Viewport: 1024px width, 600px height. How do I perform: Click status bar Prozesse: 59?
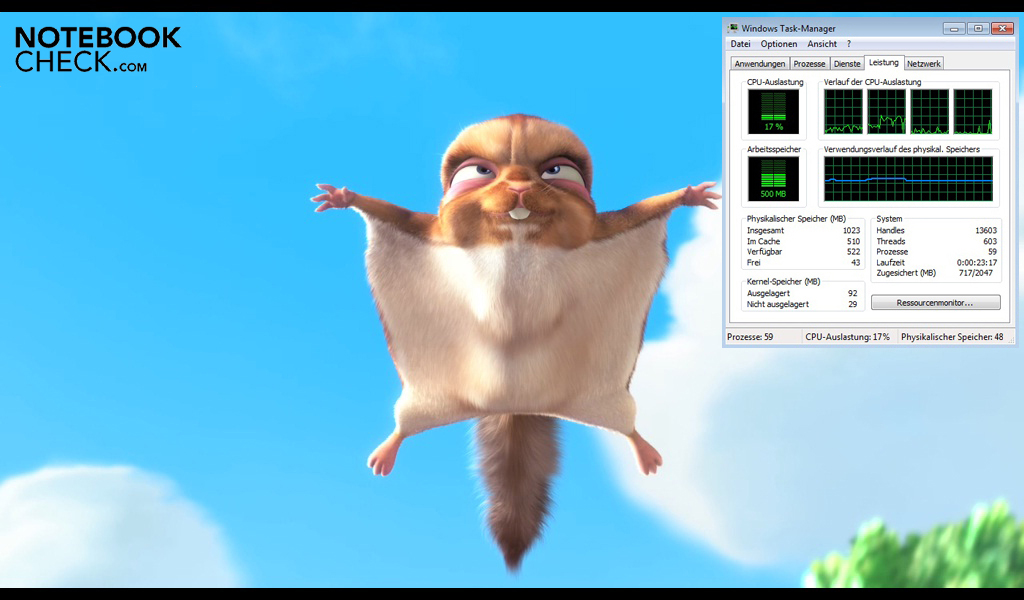click(x=750, y=337)
